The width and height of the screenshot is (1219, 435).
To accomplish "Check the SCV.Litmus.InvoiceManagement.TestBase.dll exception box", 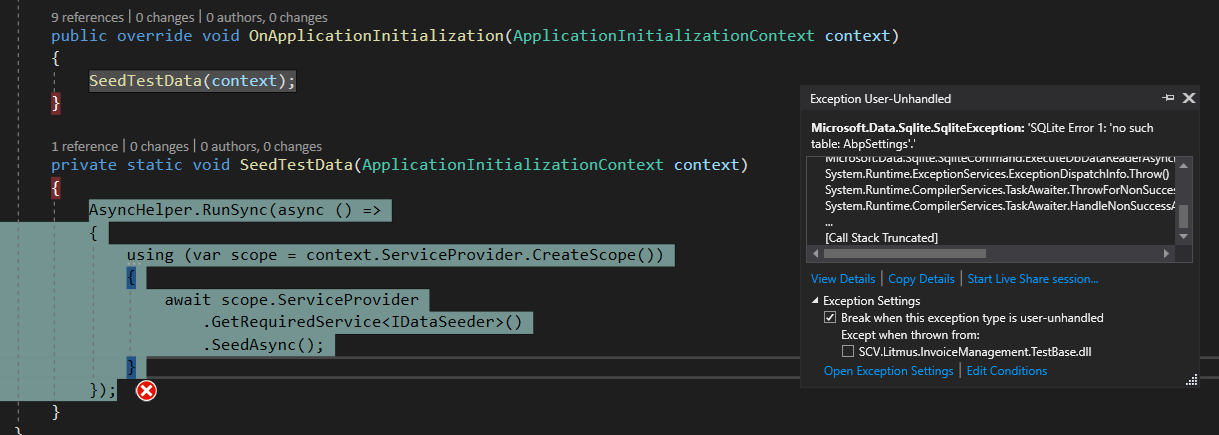I will point(848,351).
